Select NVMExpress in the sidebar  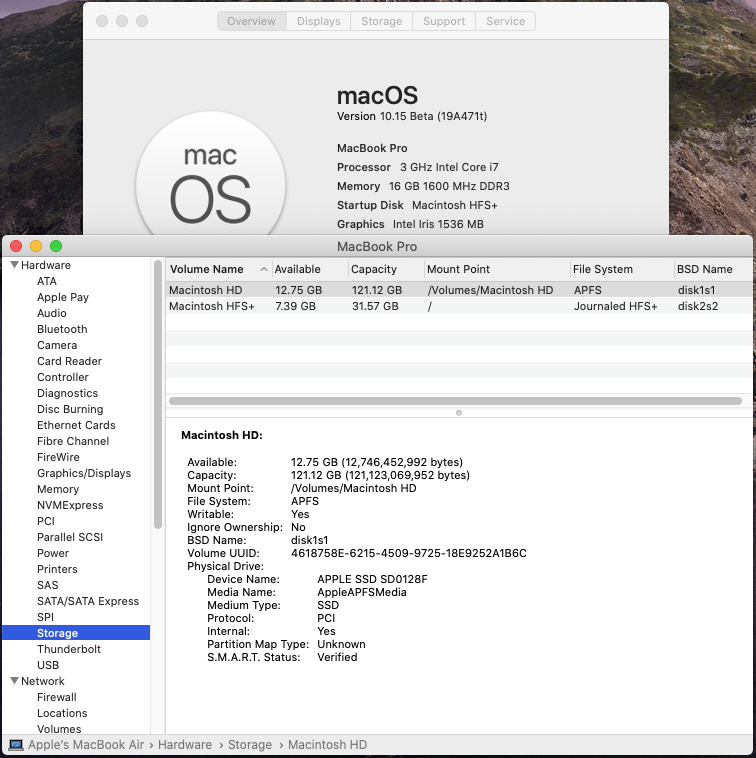(x=70, y=505)
